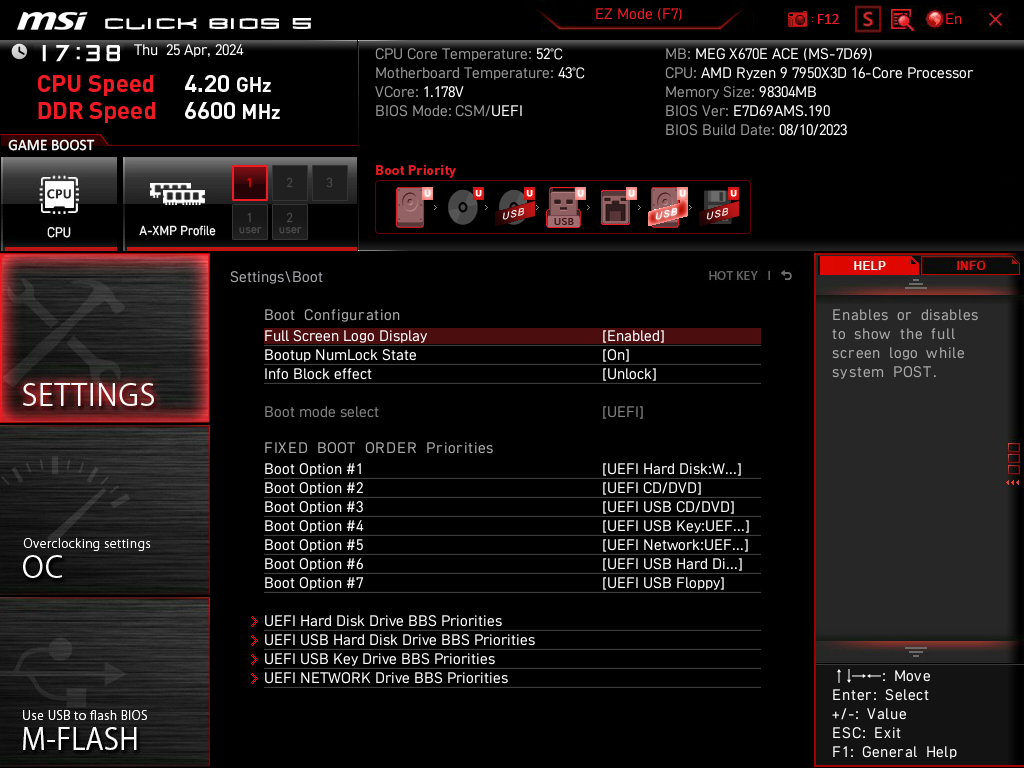The image size is (1024, 768).
Task: Enable A-XMP profile 3
Action: pos(329,183)
